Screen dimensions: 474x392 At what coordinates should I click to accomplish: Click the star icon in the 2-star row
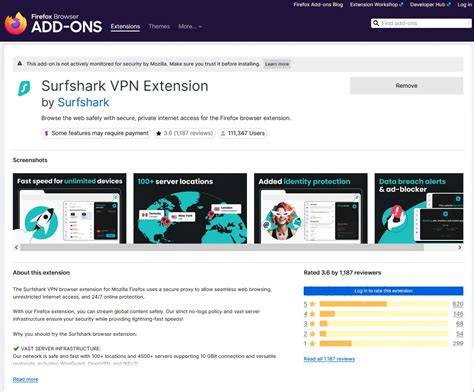(x=312, y=334)
